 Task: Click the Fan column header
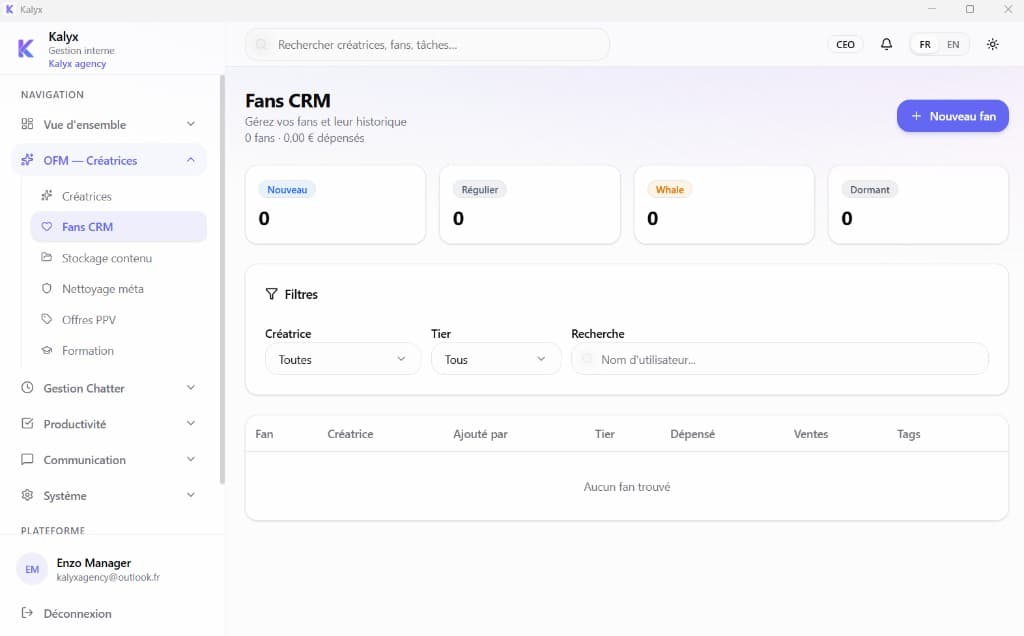[264, 434]
